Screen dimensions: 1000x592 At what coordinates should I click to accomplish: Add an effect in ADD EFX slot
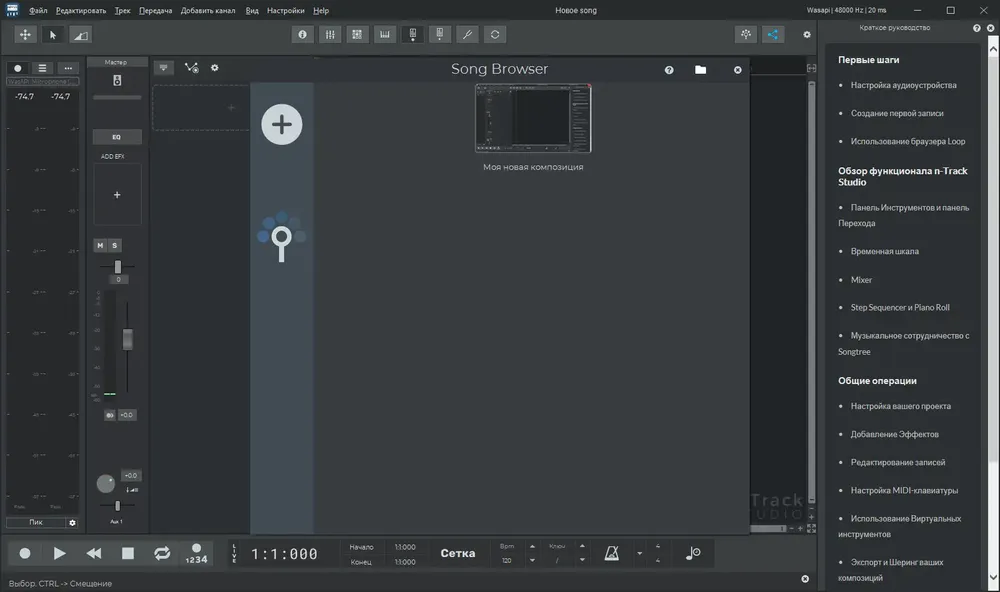(117, 195)
